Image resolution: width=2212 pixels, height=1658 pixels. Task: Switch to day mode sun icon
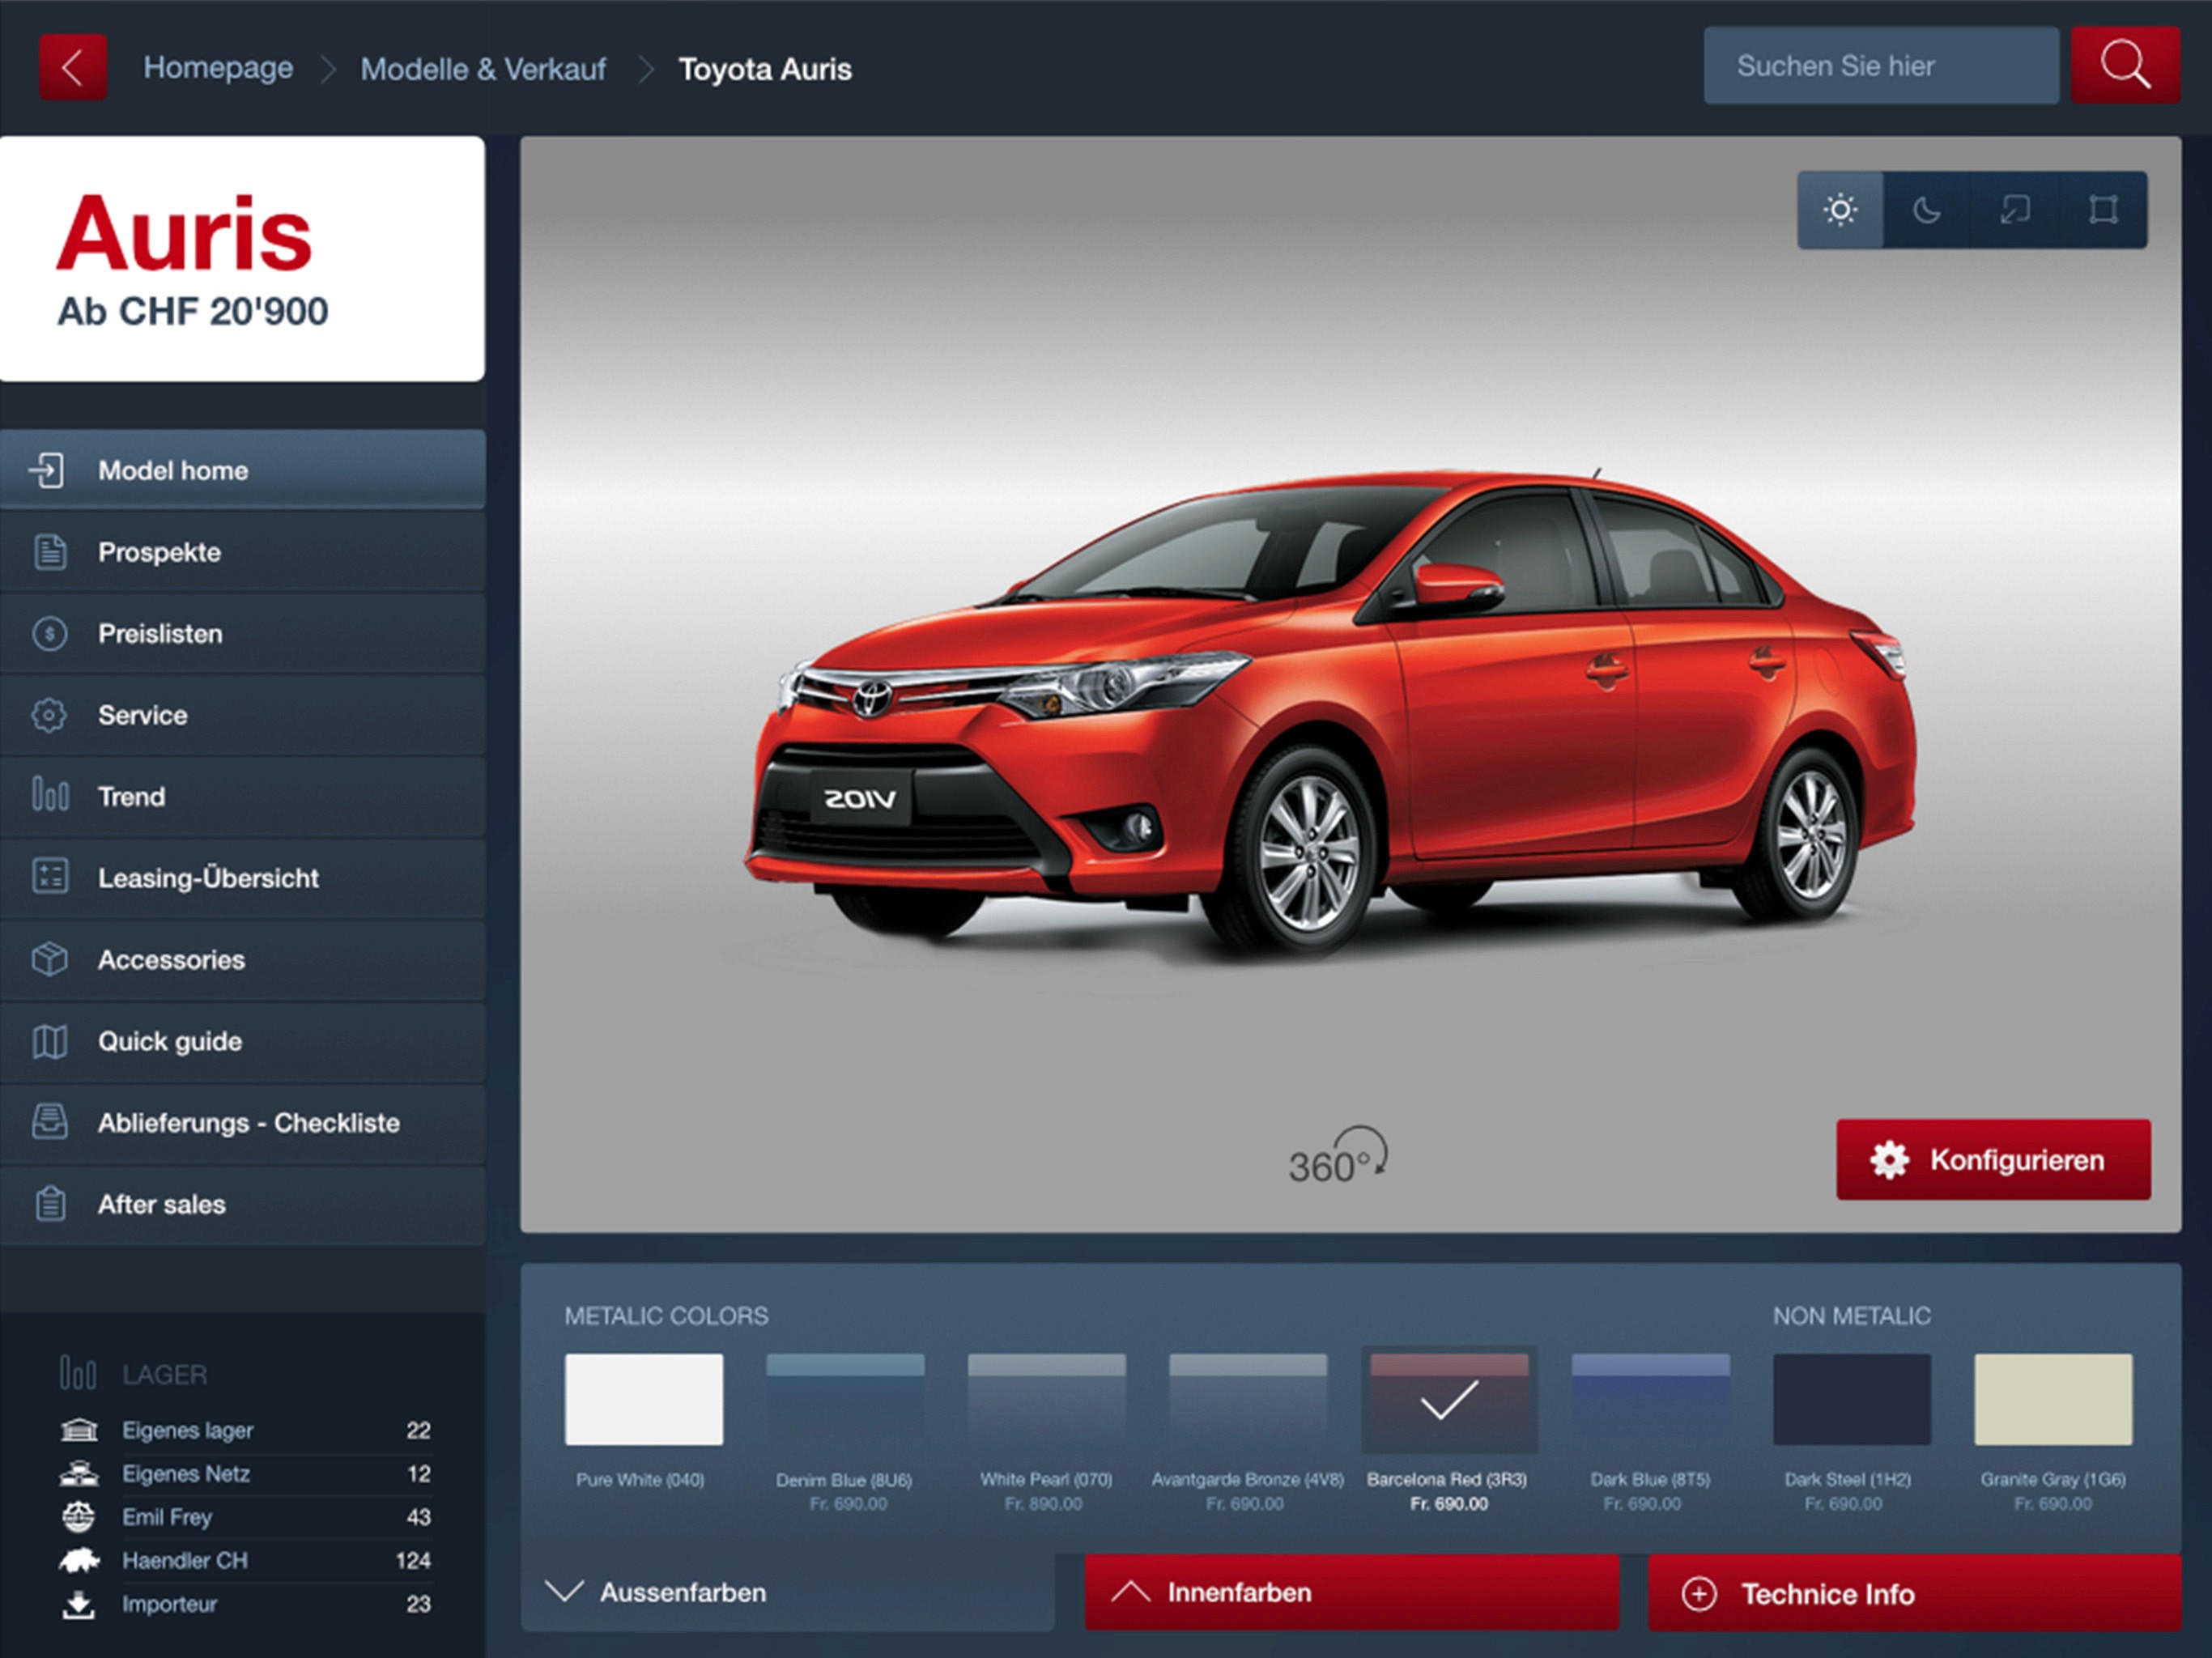click(x=1840, y=210)
